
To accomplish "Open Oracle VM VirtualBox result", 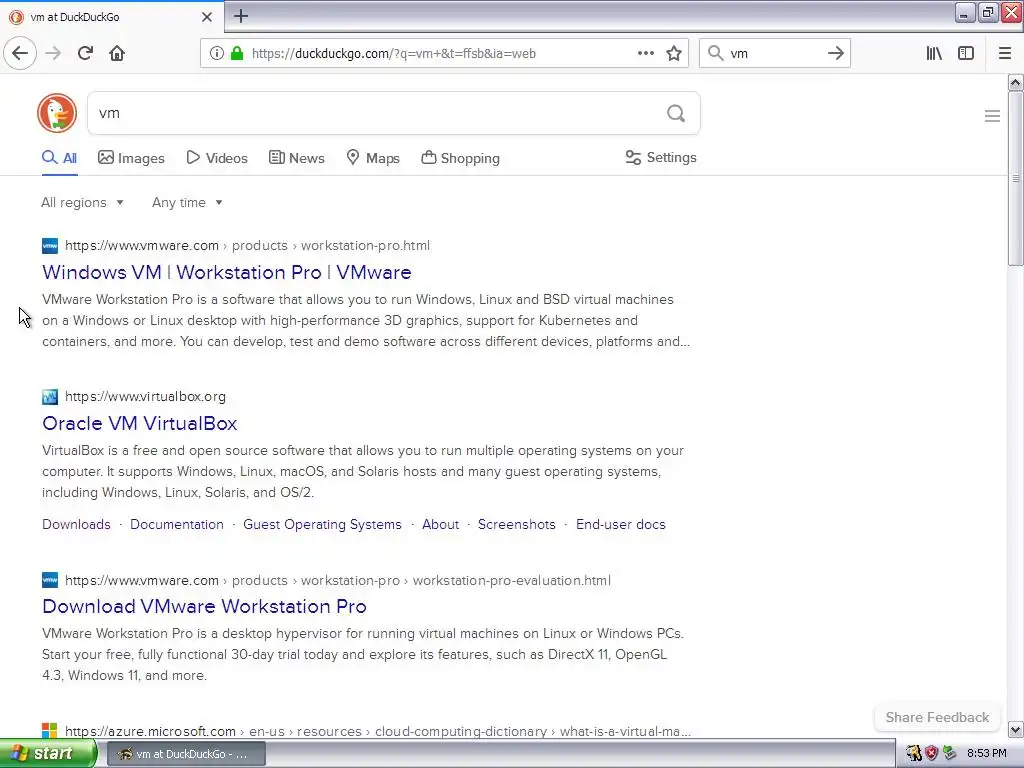I will [x=139, y=423].
